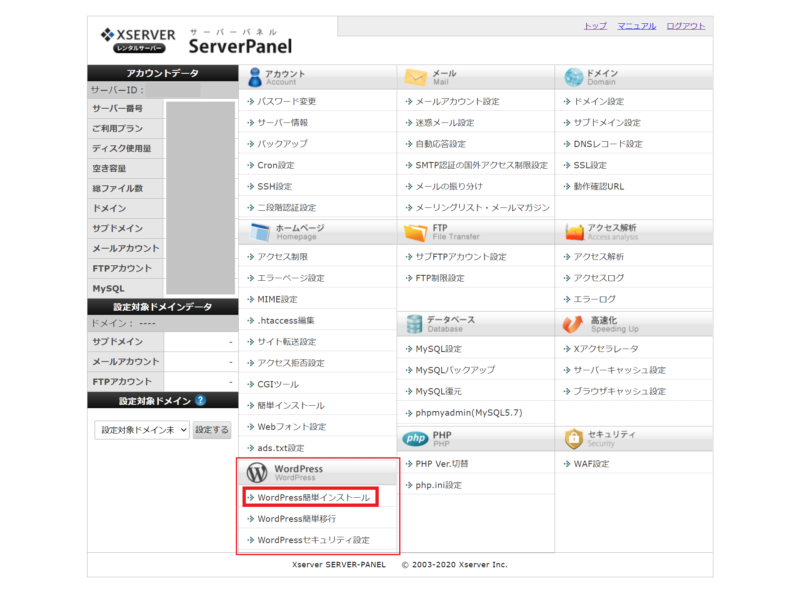Open phpmyadmin(MySQL5.7)
Screen dimensions: 800x596
tap(469, 413)
